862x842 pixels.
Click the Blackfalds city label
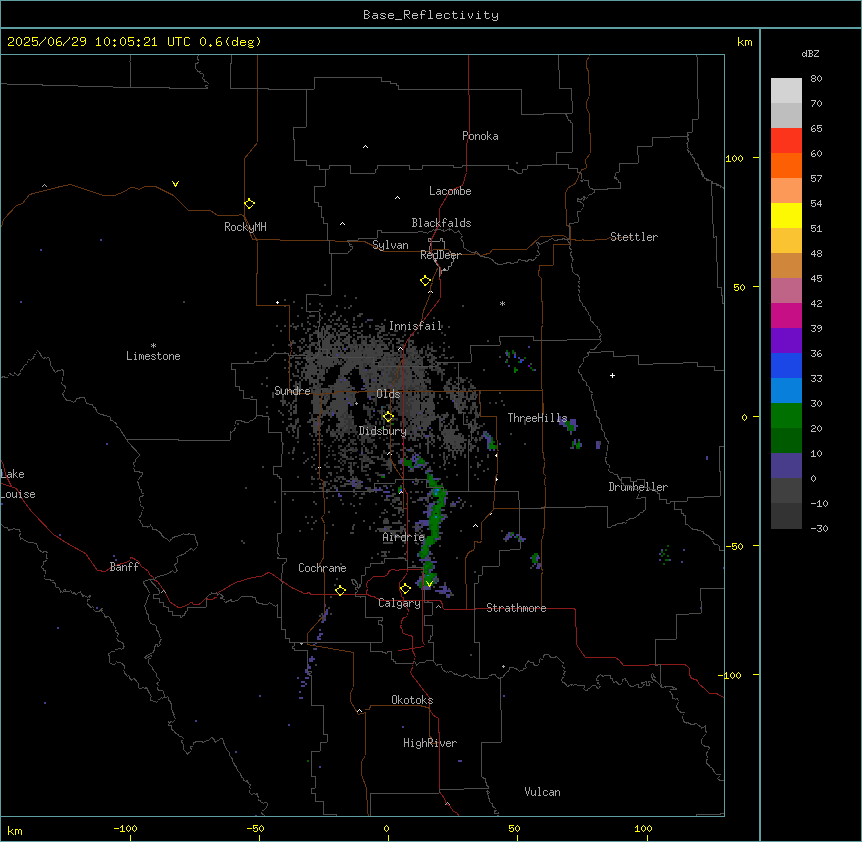pos(441,223)
